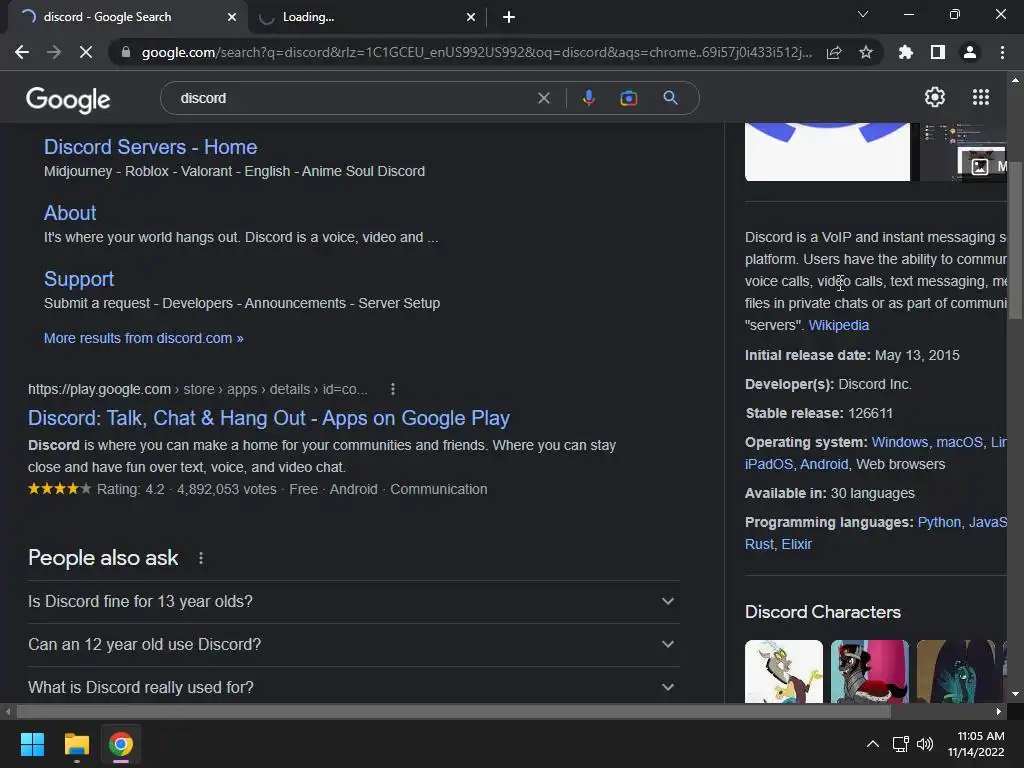Open the Windows Start menu
Image resolution: width=1024 pixels, height=768 pixels.
pos(32,744)
